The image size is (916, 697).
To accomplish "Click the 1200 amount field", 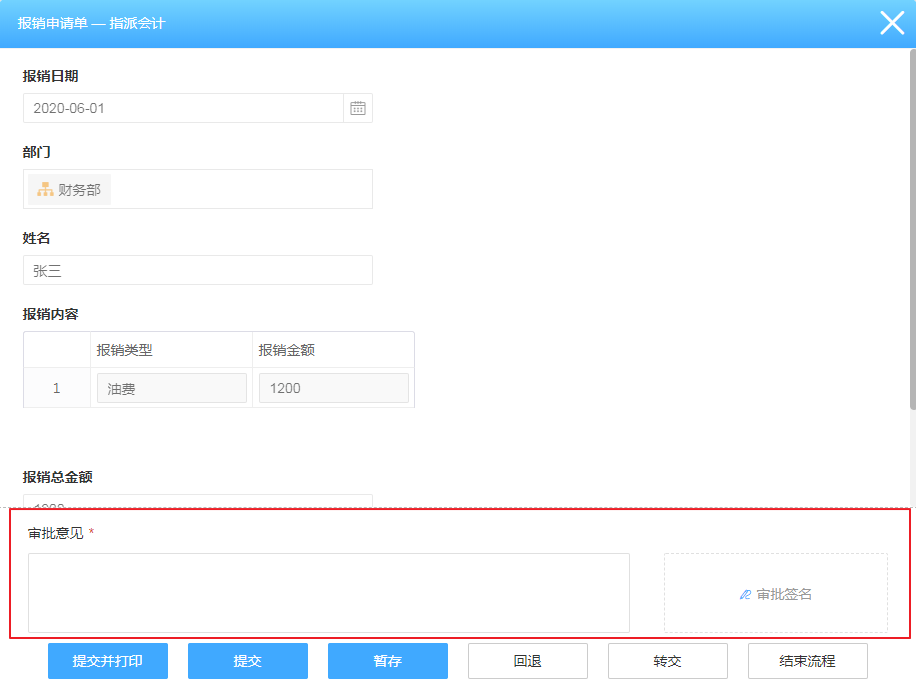I will point(333,388).
